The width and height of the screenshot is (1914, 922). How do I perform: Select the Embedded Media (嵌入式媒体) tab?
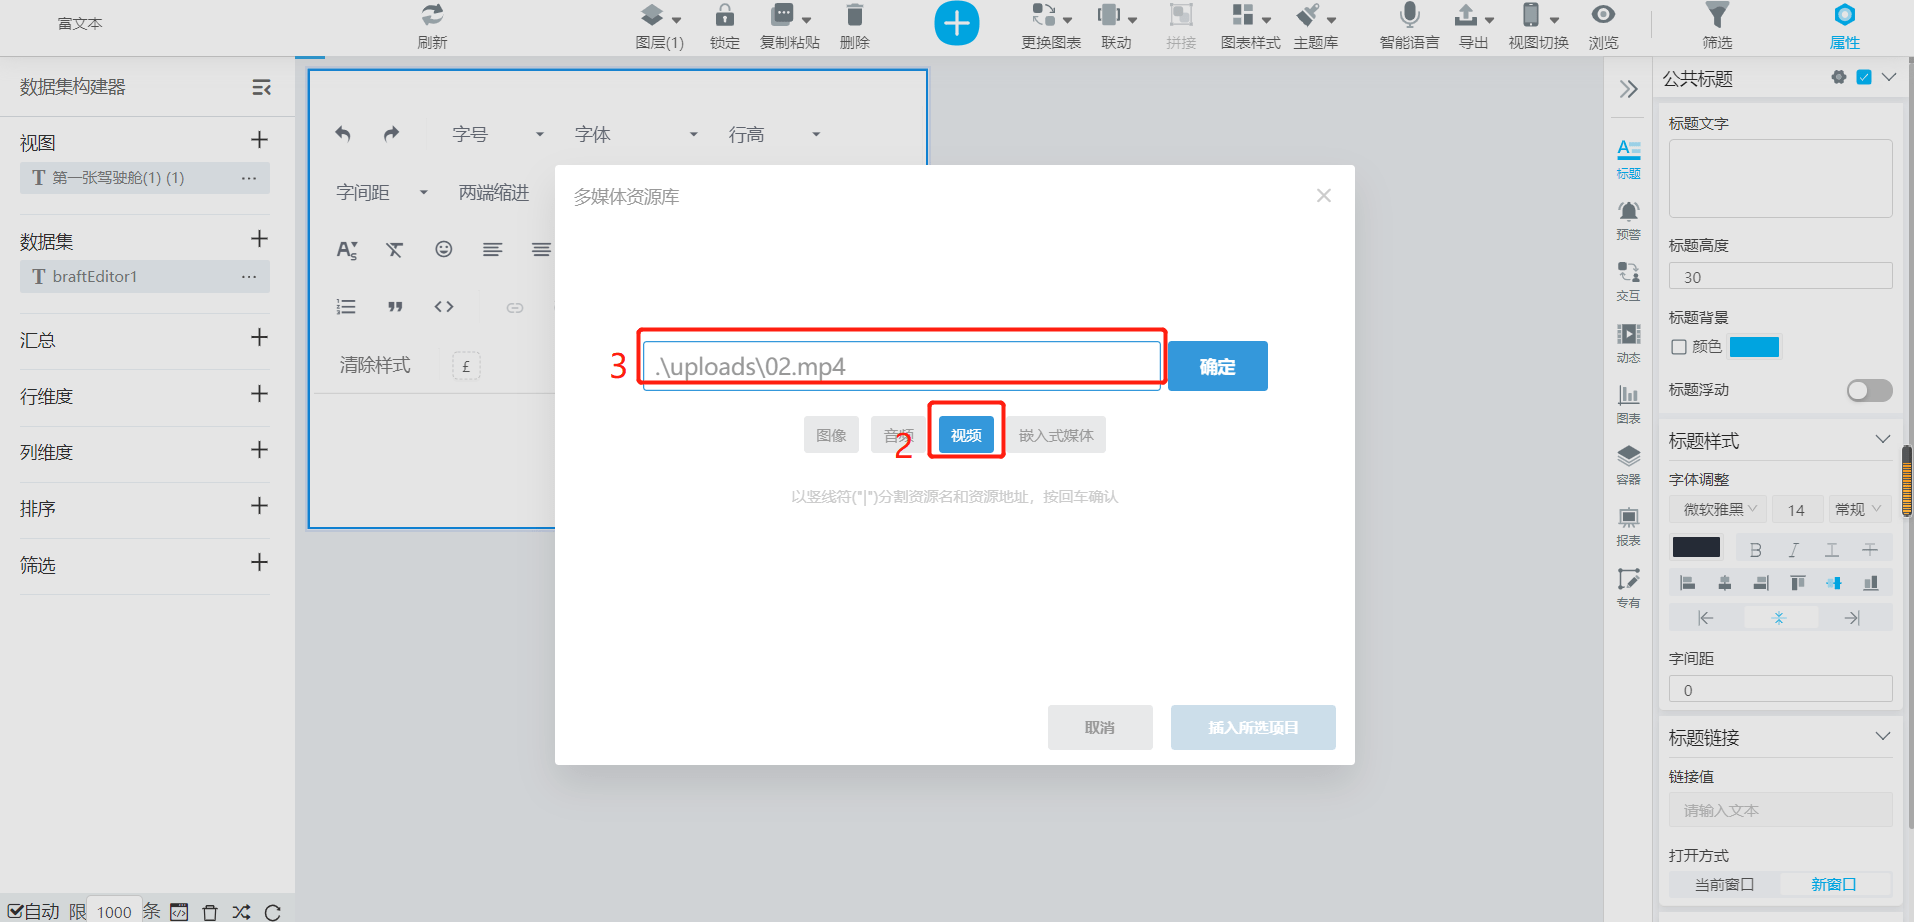point(1056,435)
